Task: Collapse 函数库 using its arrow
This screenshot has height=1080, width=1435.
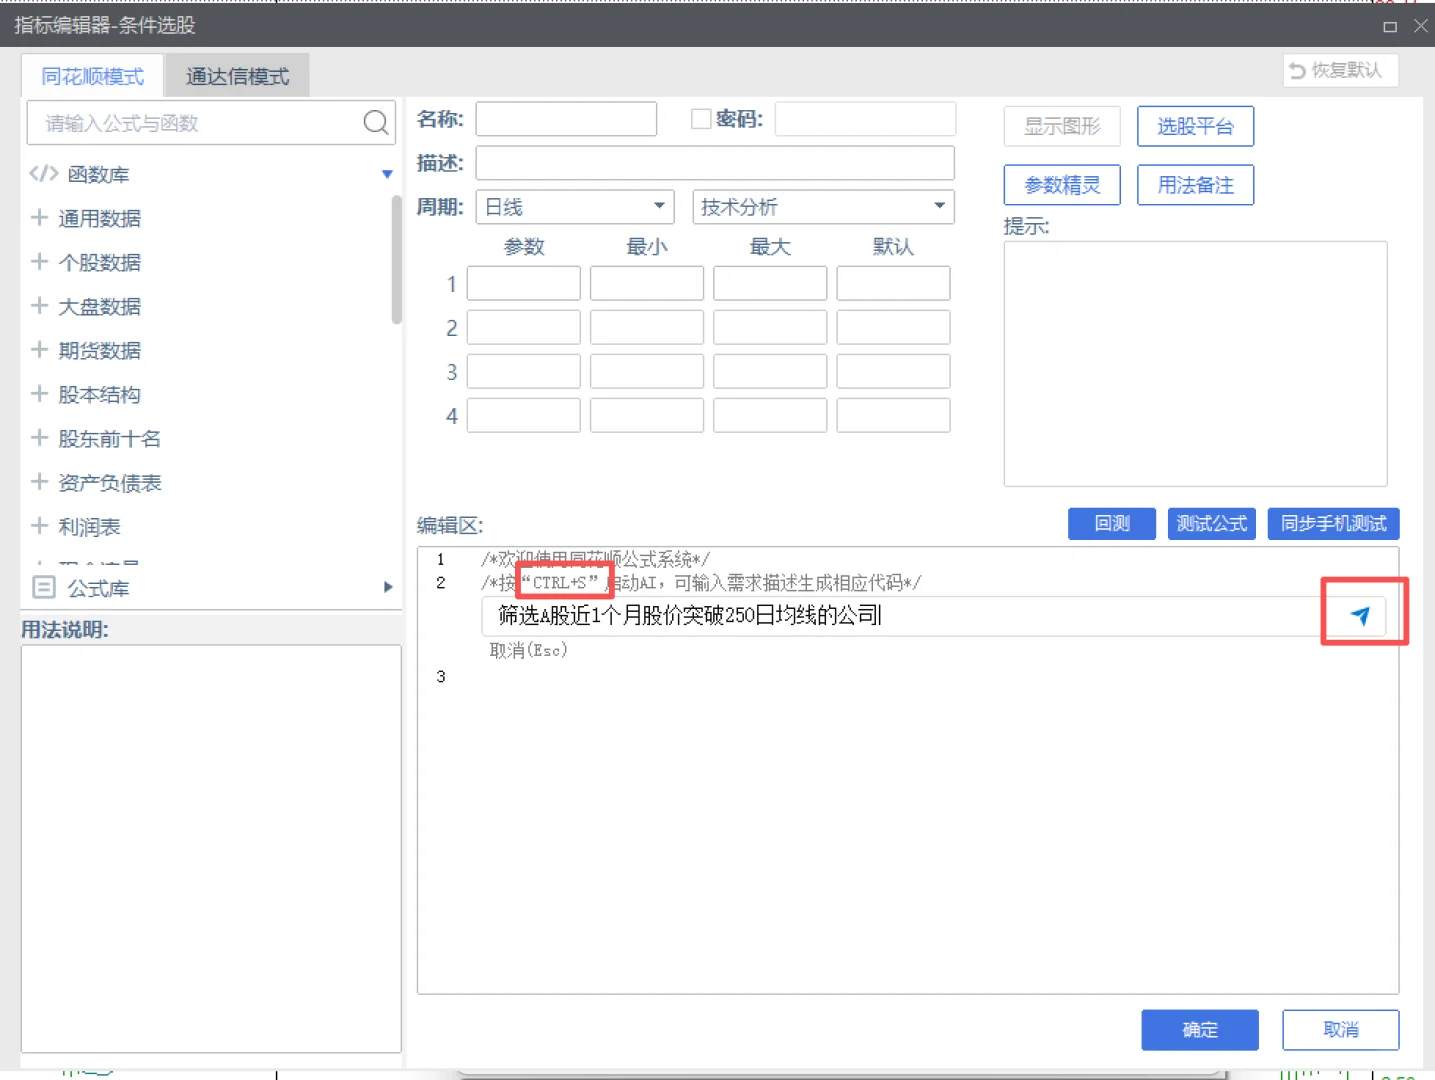Action: [x=388, y=173]
